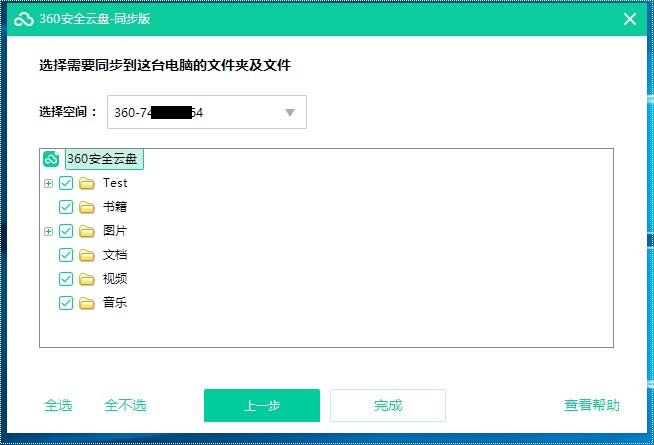Click the 360 cloud logo in title bar
This screenshot has height=445, width=654.
coord(24,19)
